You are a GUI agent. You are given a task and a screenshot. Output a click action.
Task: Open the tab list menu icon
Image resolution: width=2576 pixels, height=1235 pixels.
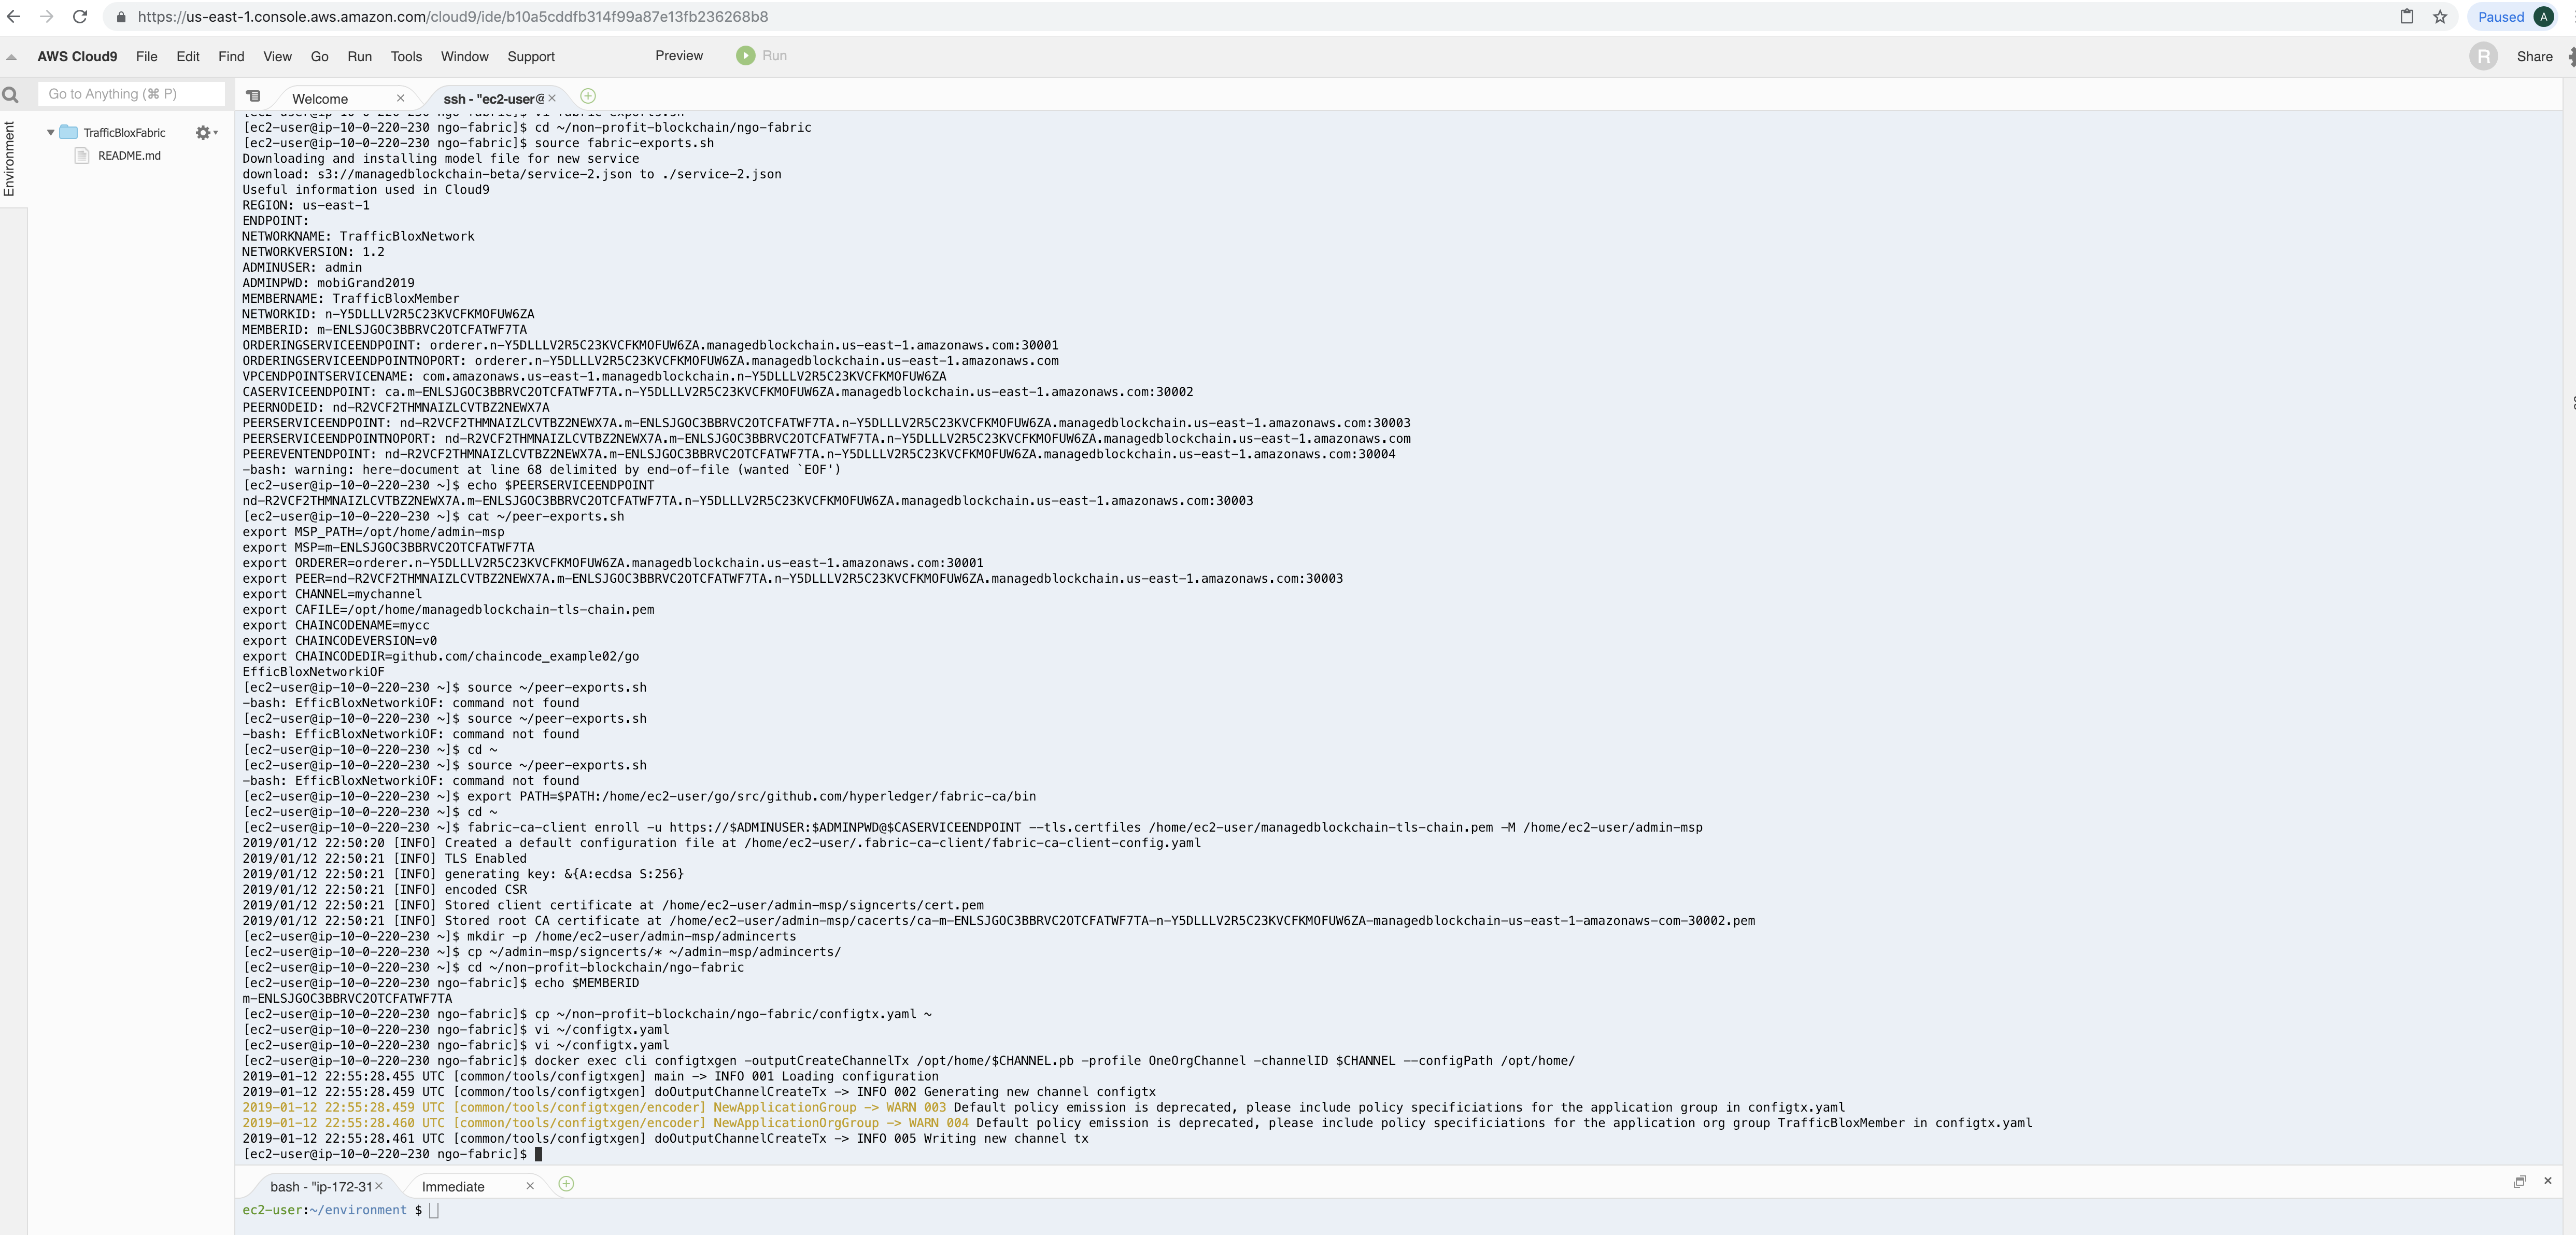point(254,97)
